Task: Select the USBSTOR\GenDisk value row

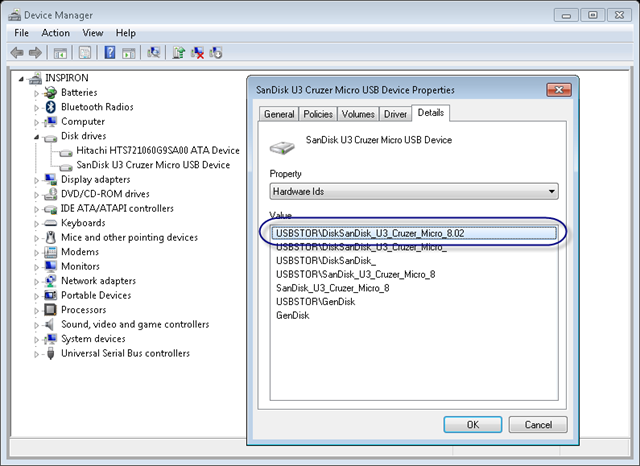Action: point(414,302)
